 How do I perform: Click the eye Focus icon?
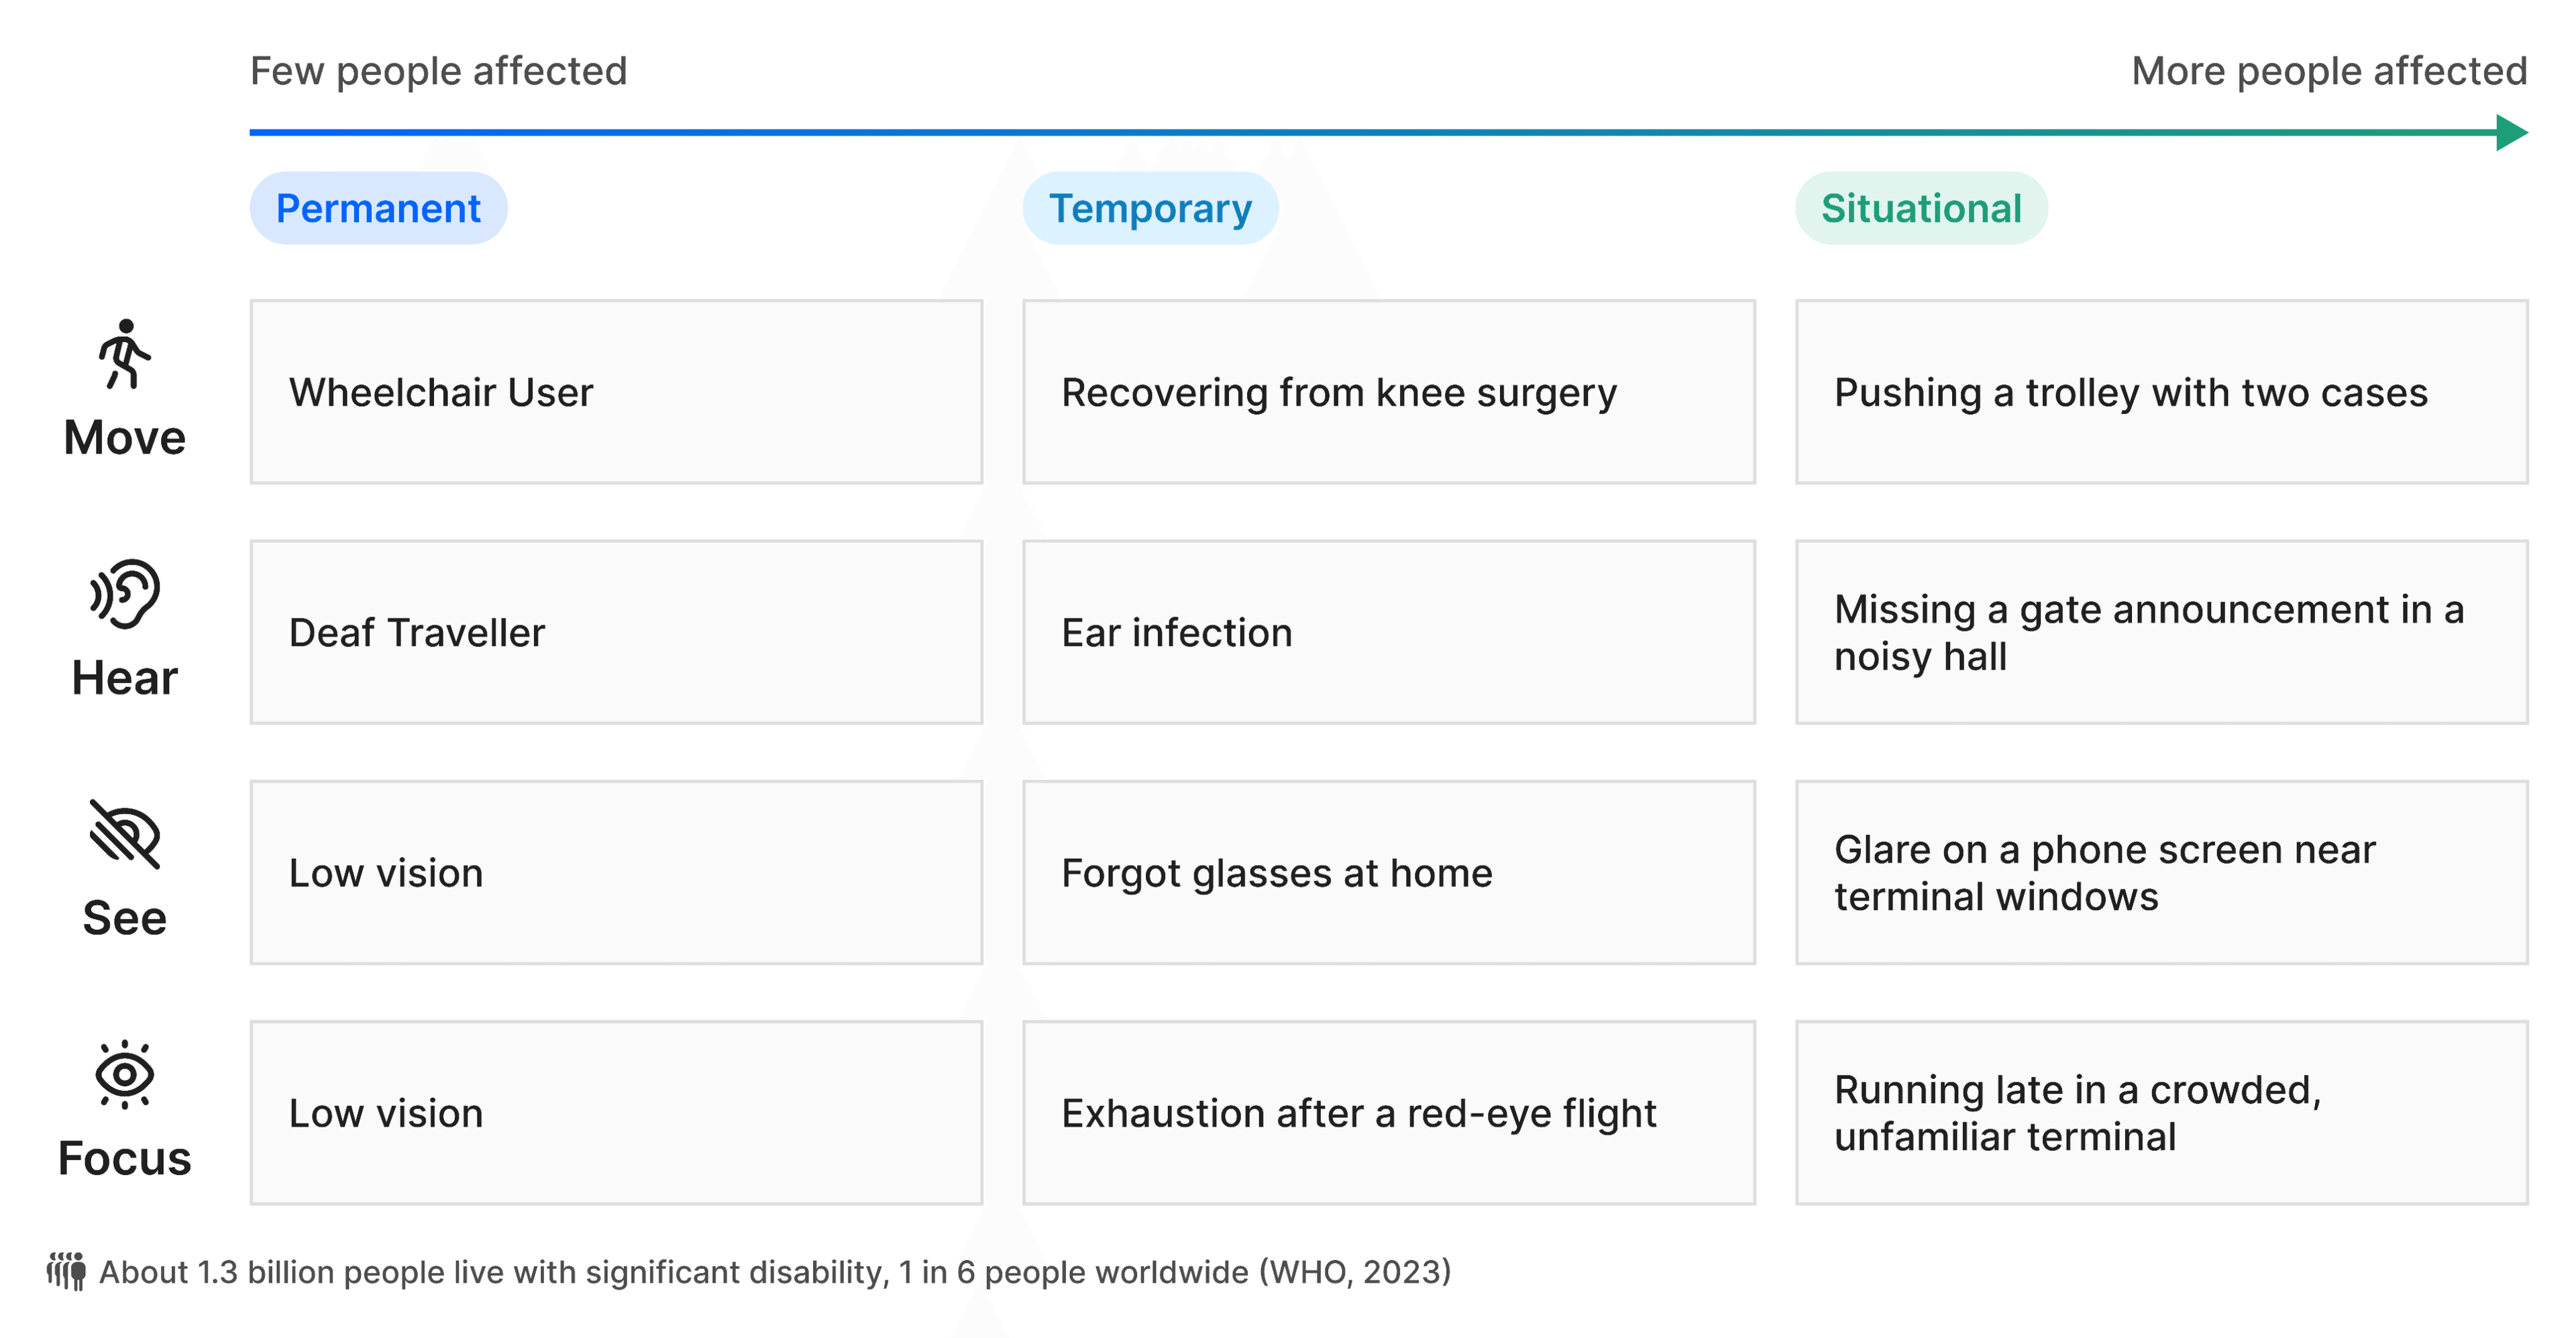click(x=124, y=1075)
